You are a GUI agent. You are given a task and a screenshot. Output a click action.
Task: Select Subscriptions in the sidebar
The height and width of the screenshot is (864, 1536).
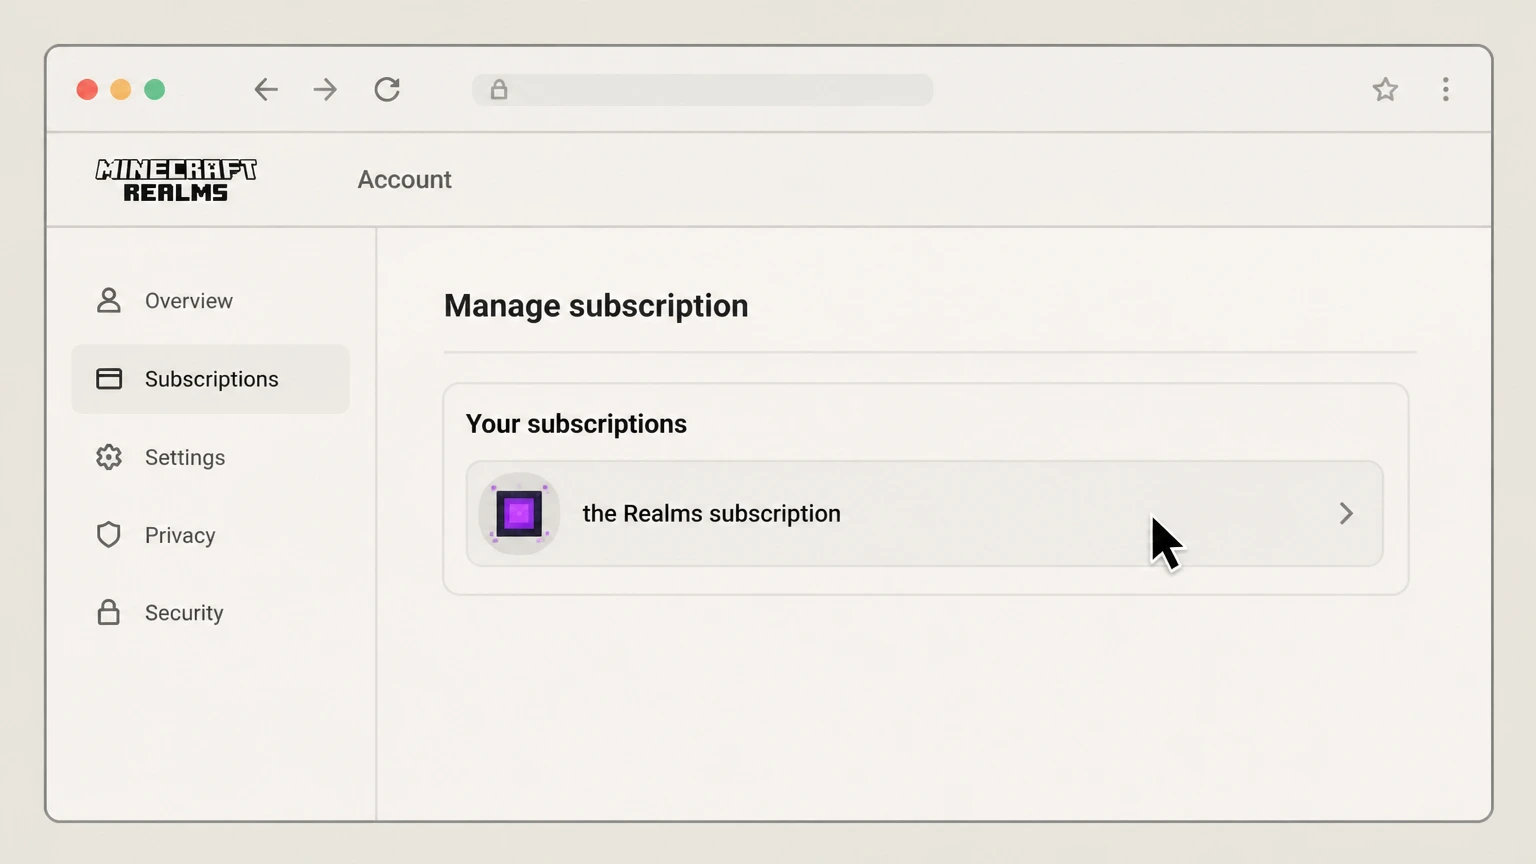click(211, 379)
